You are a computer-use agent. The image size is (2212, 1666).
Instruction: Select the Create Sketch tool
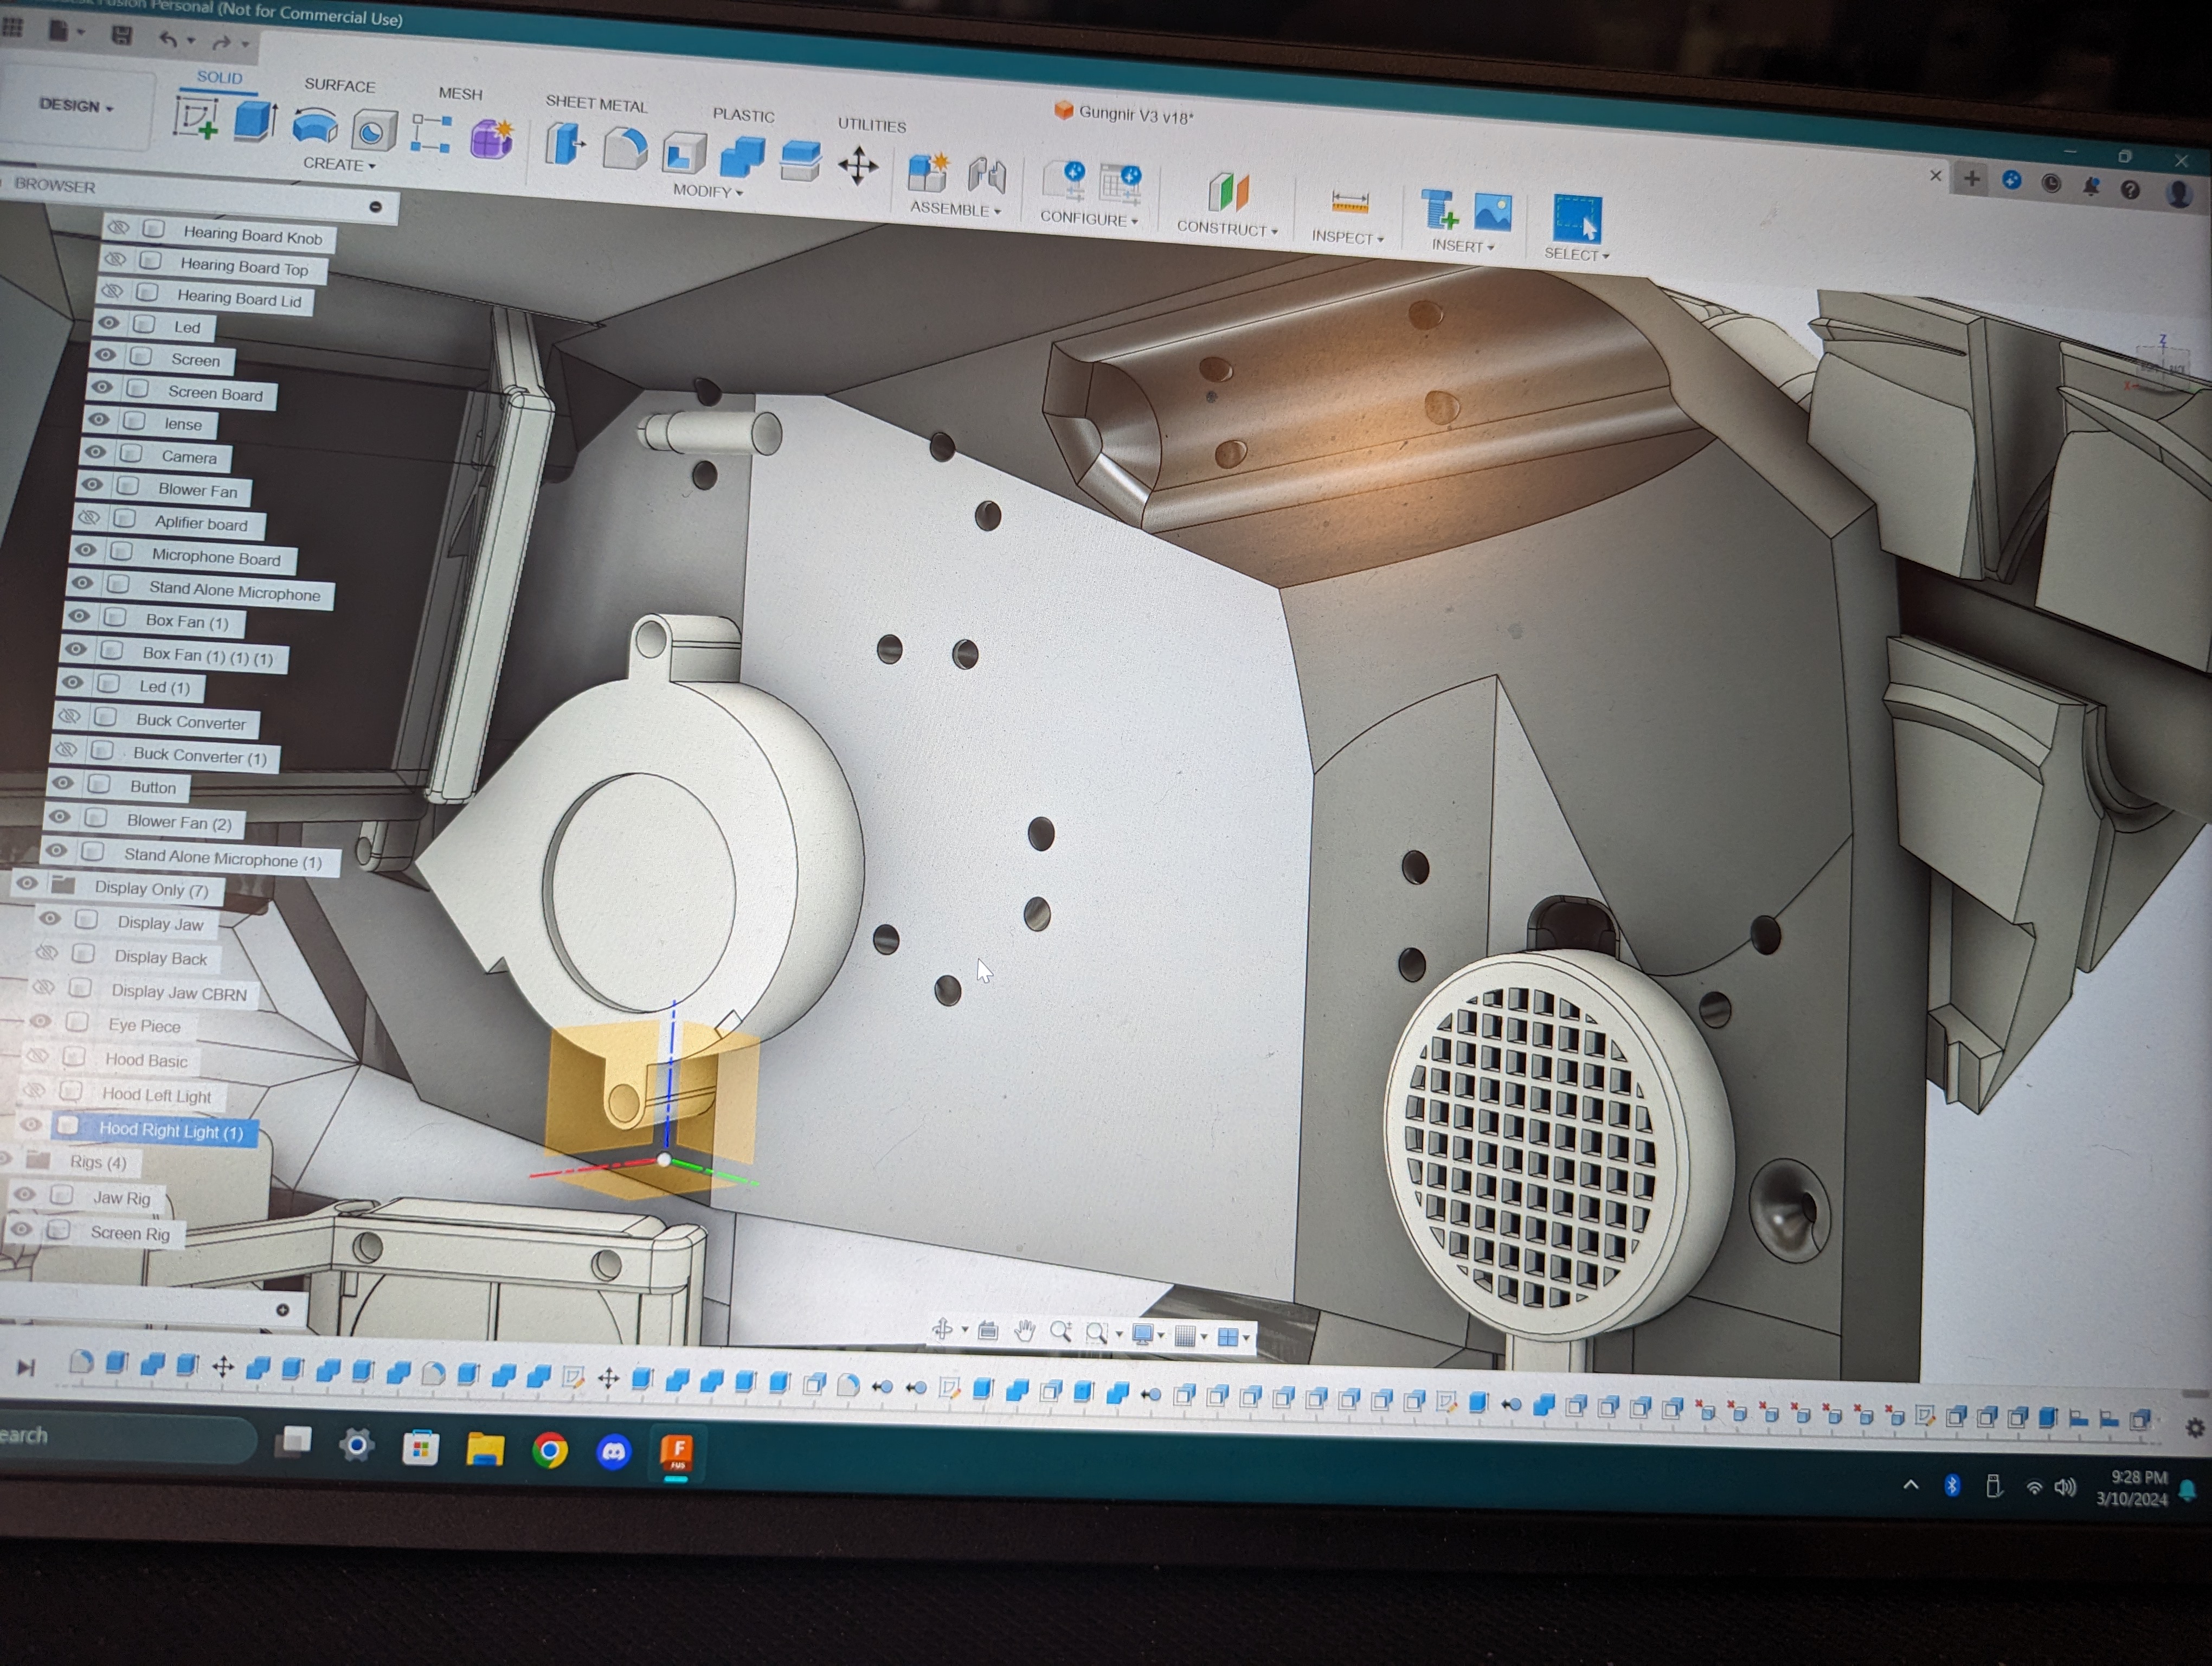[196, 118]
